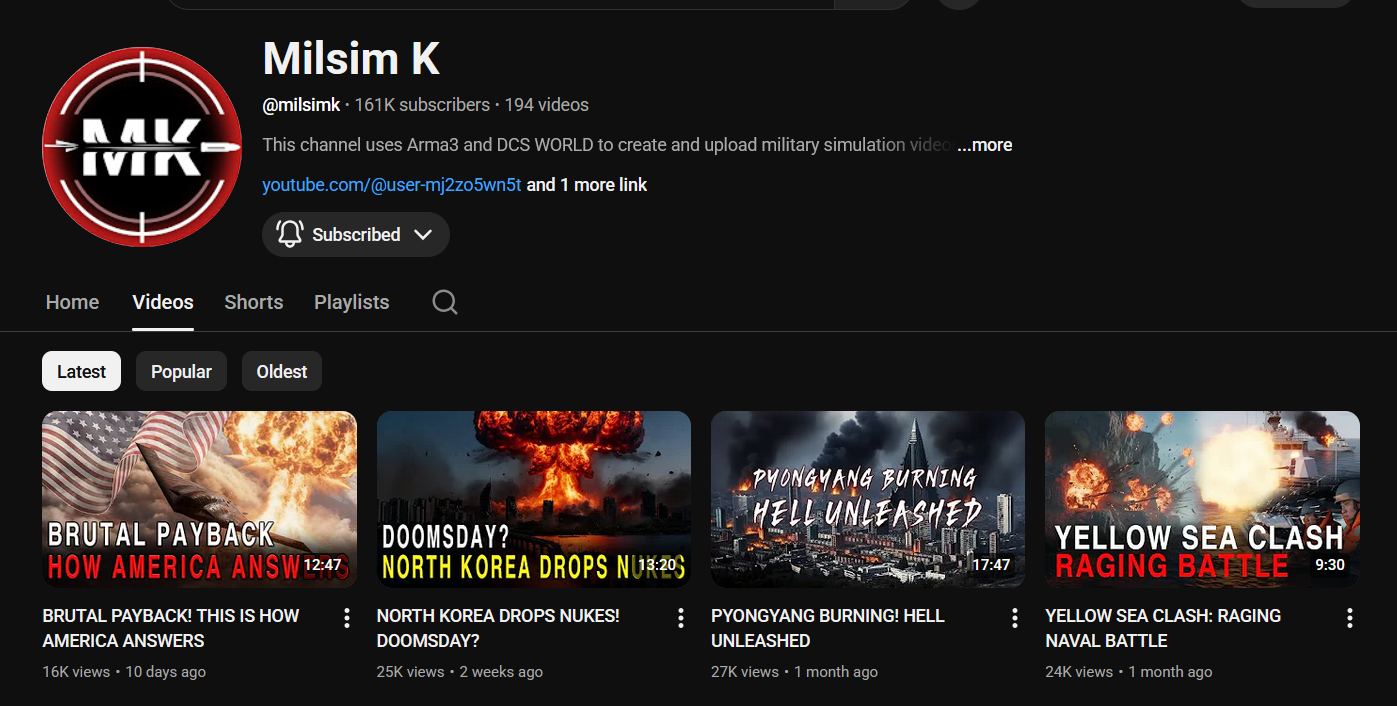
Task: Open options menu for YELLOW SEA CLASH video
Action: tap(1349, 618)
